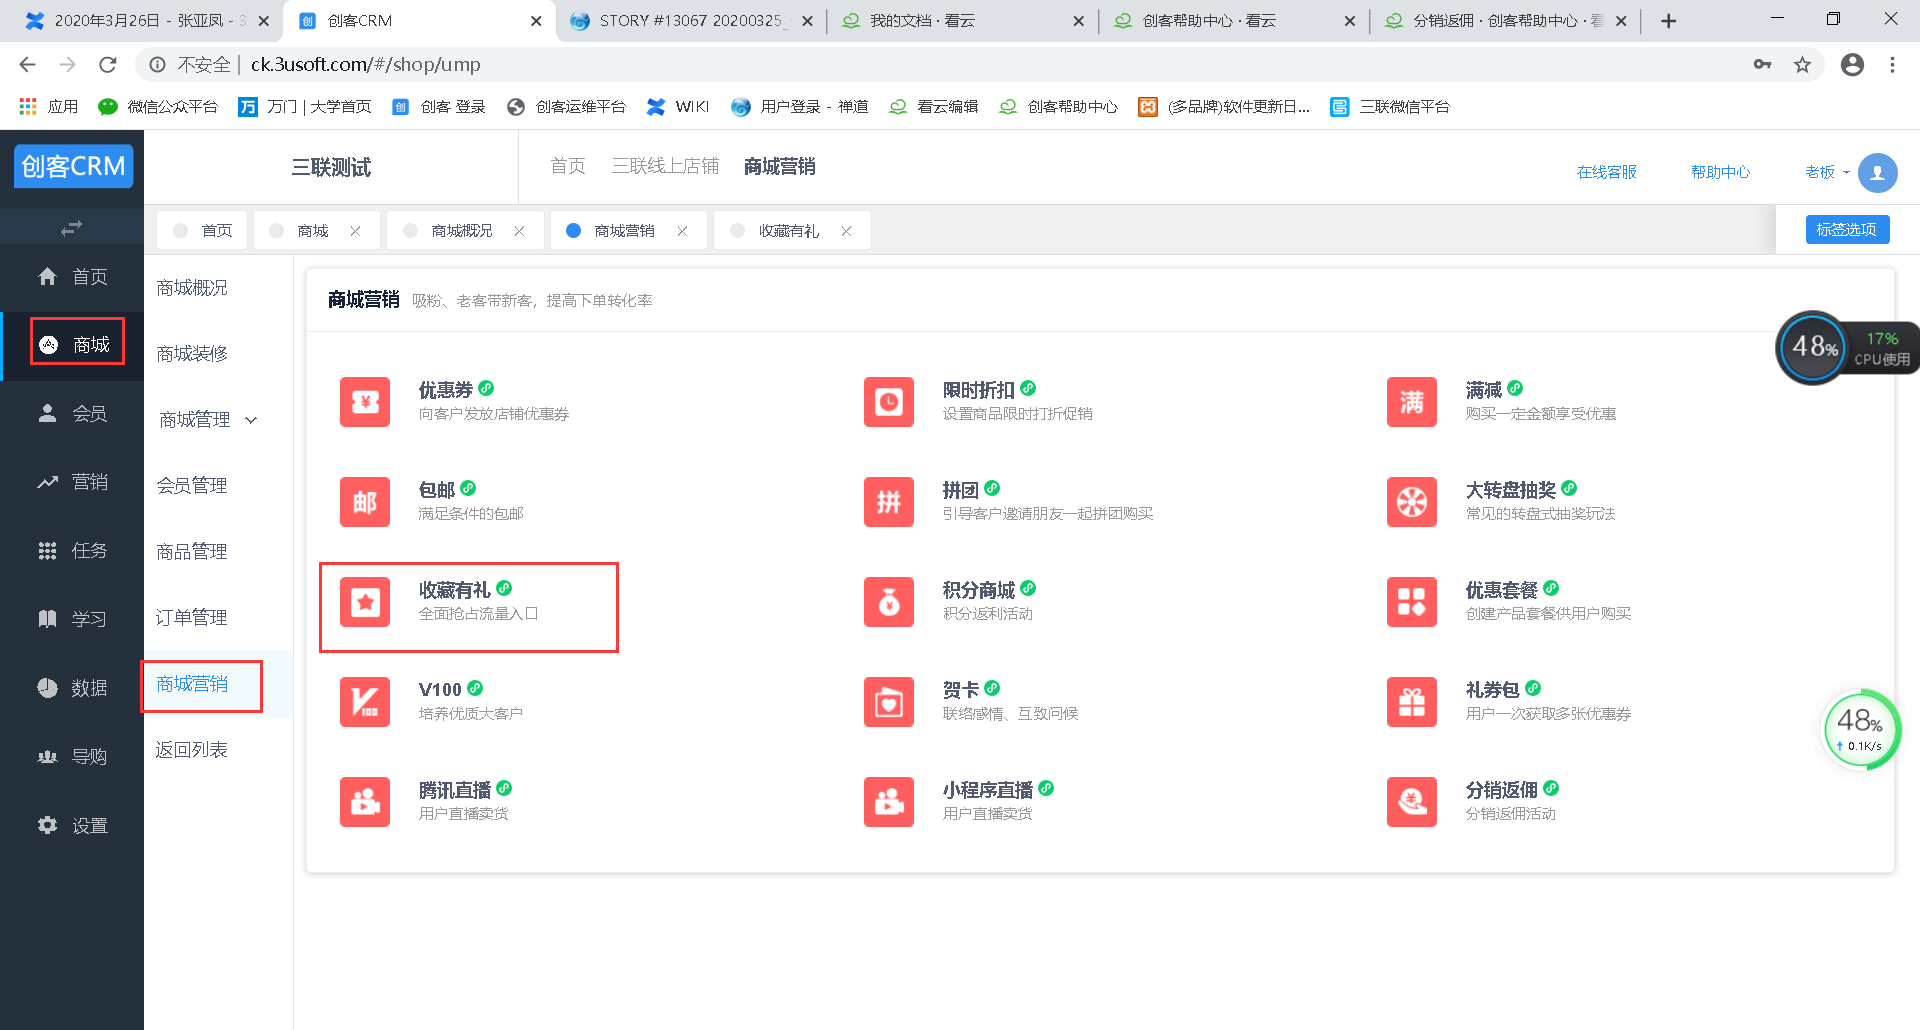Select 任务 in the dark sidebar
The width and height of the screenshot is (1920, 1030).
pos(72,551)
